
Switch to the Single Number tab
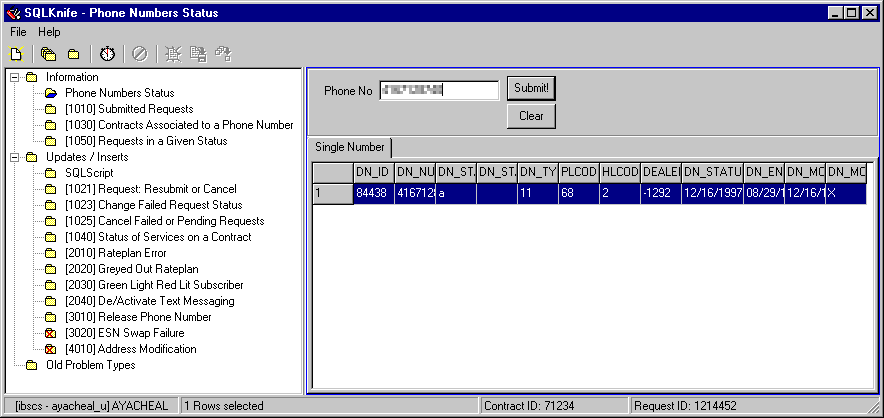click(x=350, y=147)
